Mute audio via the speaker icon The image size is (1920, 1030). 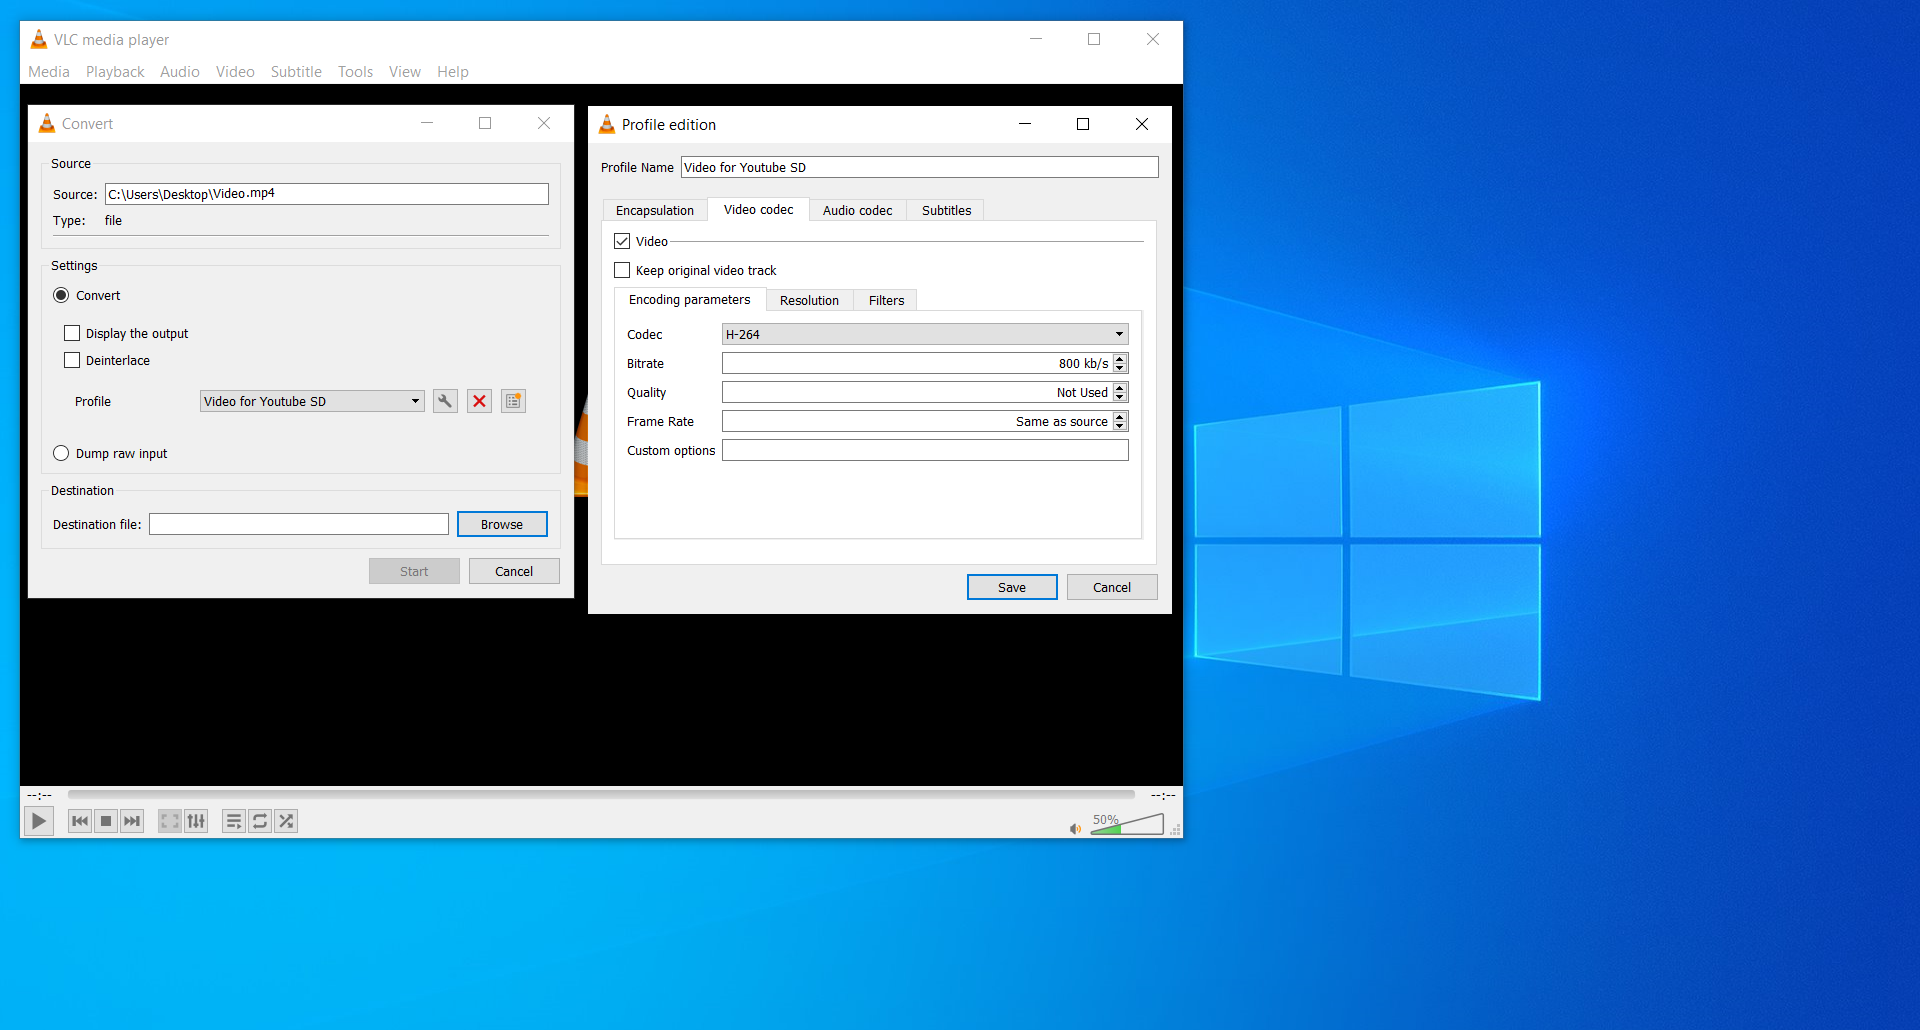(x=1075, y=828)
